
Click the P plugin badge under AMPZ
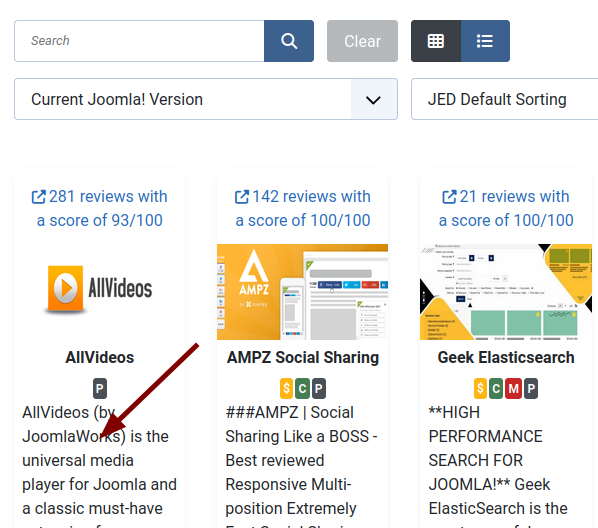click(x=319, y=389)
